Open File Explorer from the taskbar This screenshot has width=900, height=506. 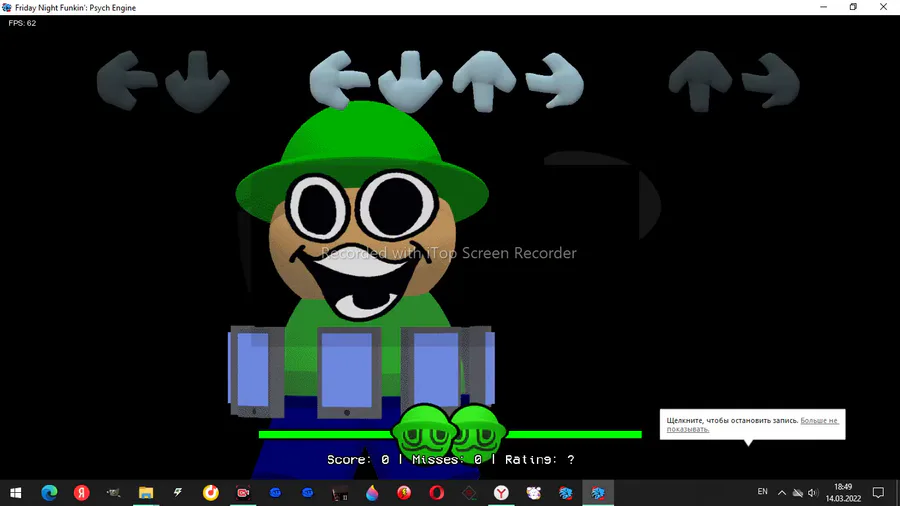(146, 493)
